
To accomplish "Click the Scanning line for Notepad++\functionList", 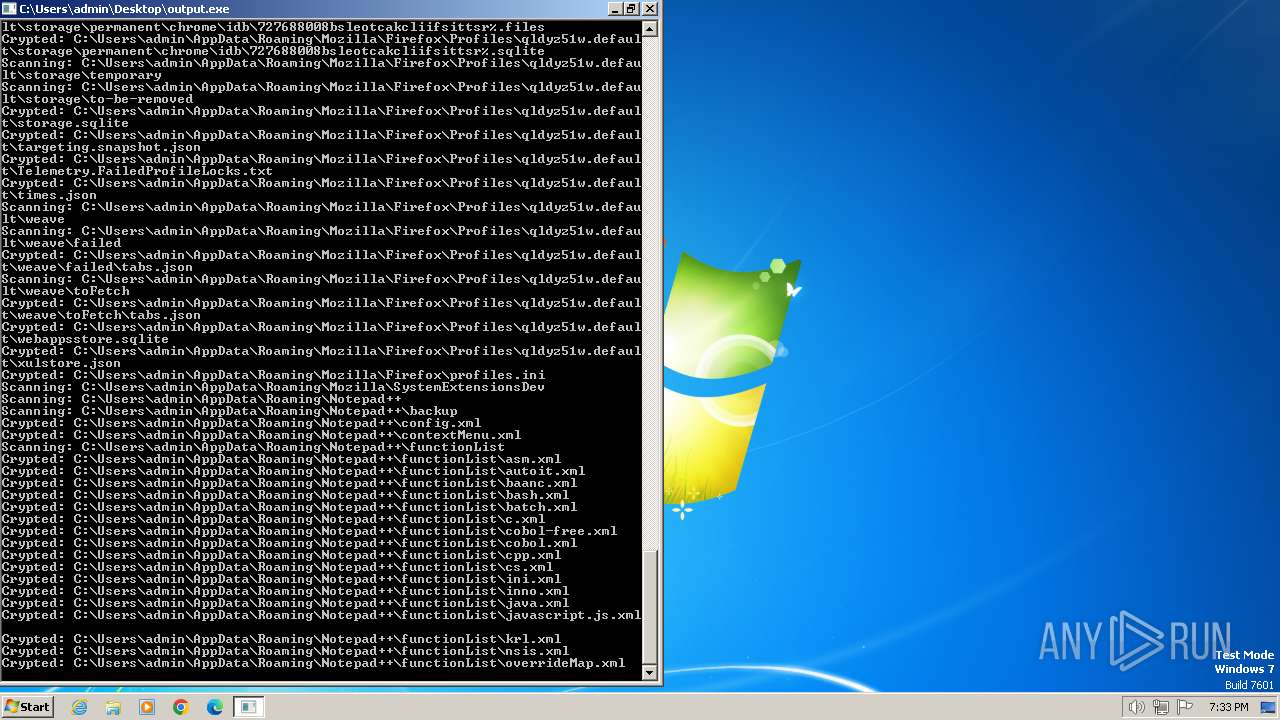I will coord(253,447).
